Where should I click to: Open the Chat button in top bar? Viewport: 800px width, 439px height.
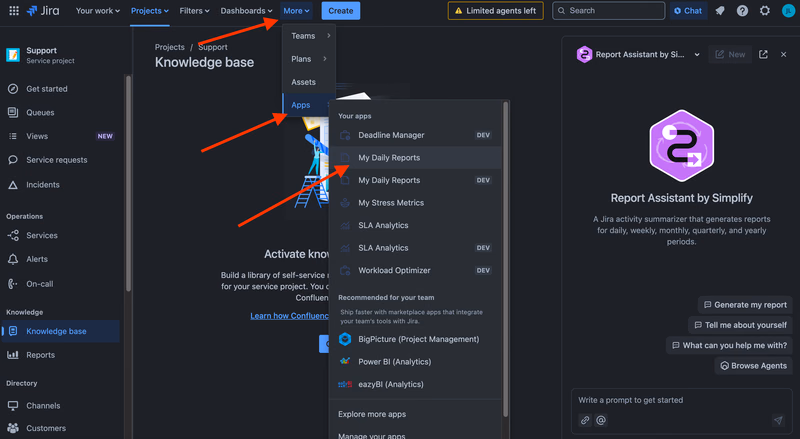[688, 11]
